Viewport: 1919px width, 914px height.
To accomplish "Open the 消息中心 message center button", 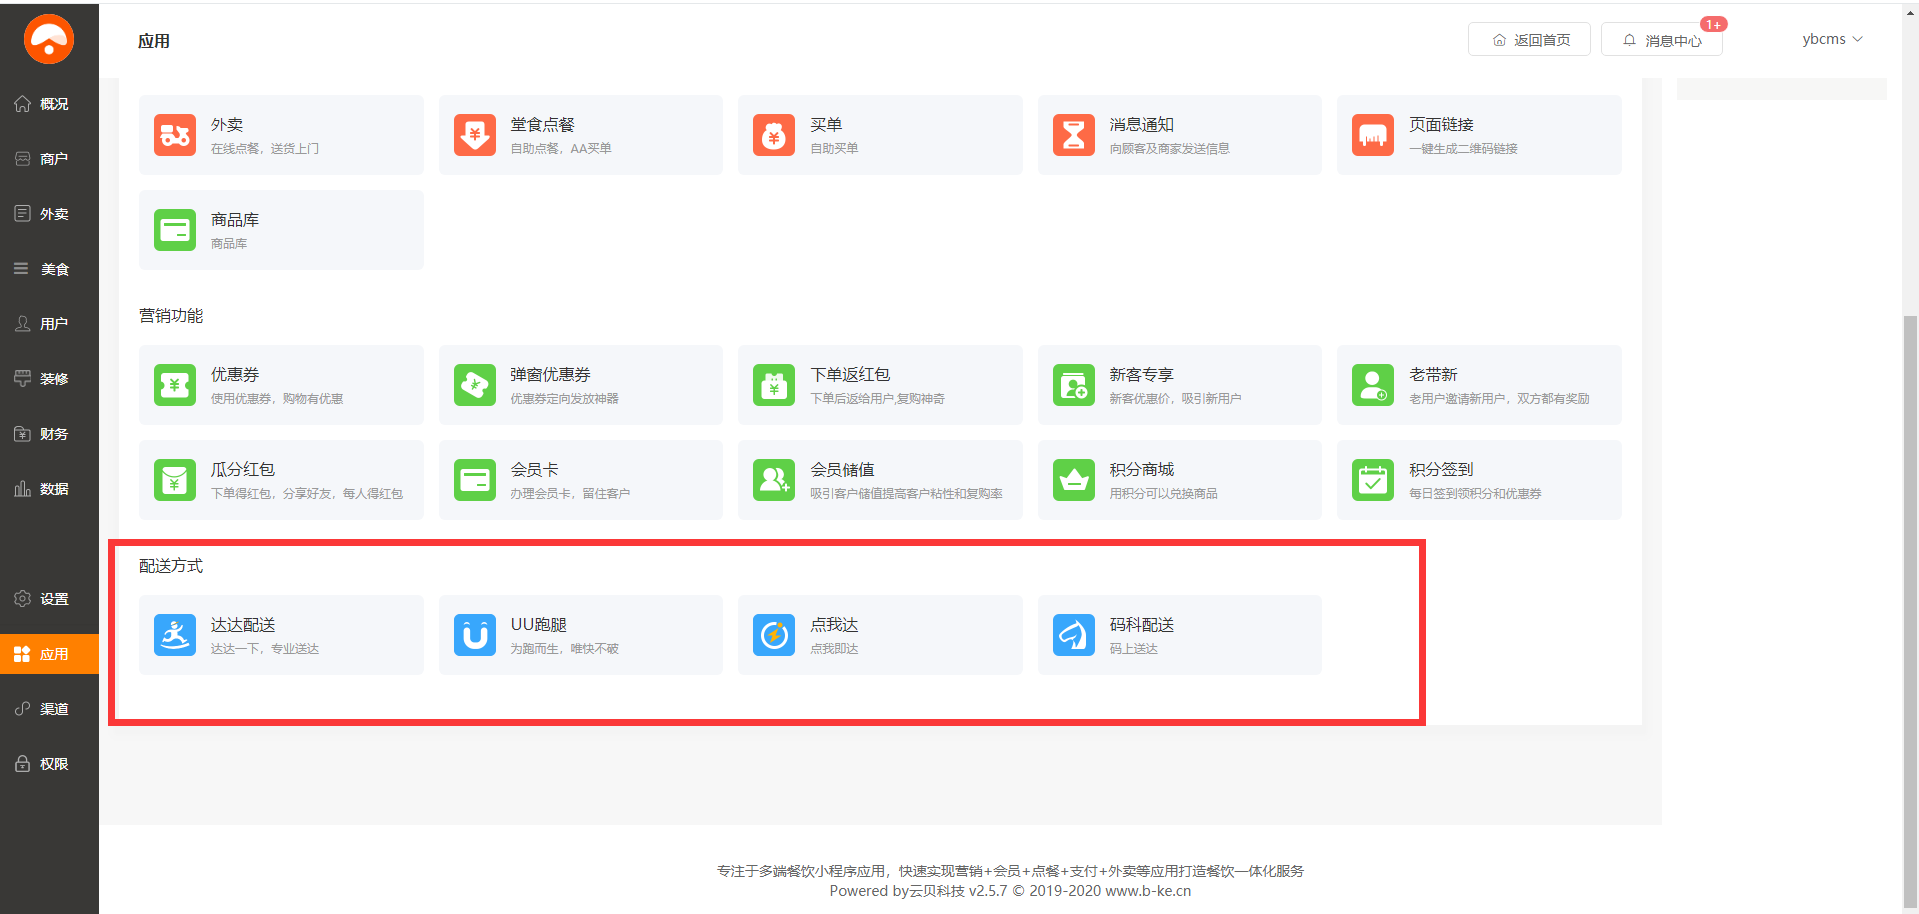I will (x=1661, y=40).
